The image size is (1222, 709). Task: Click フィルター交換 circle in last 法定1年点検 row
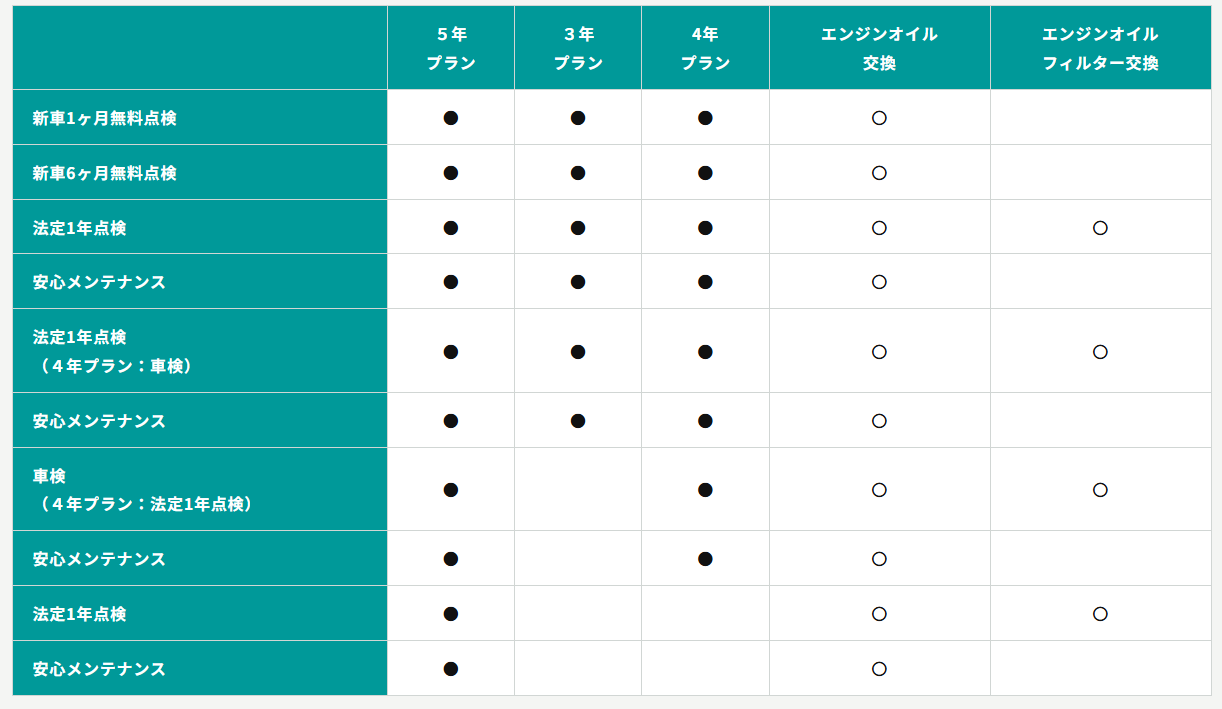click(x=1100, y=614)
